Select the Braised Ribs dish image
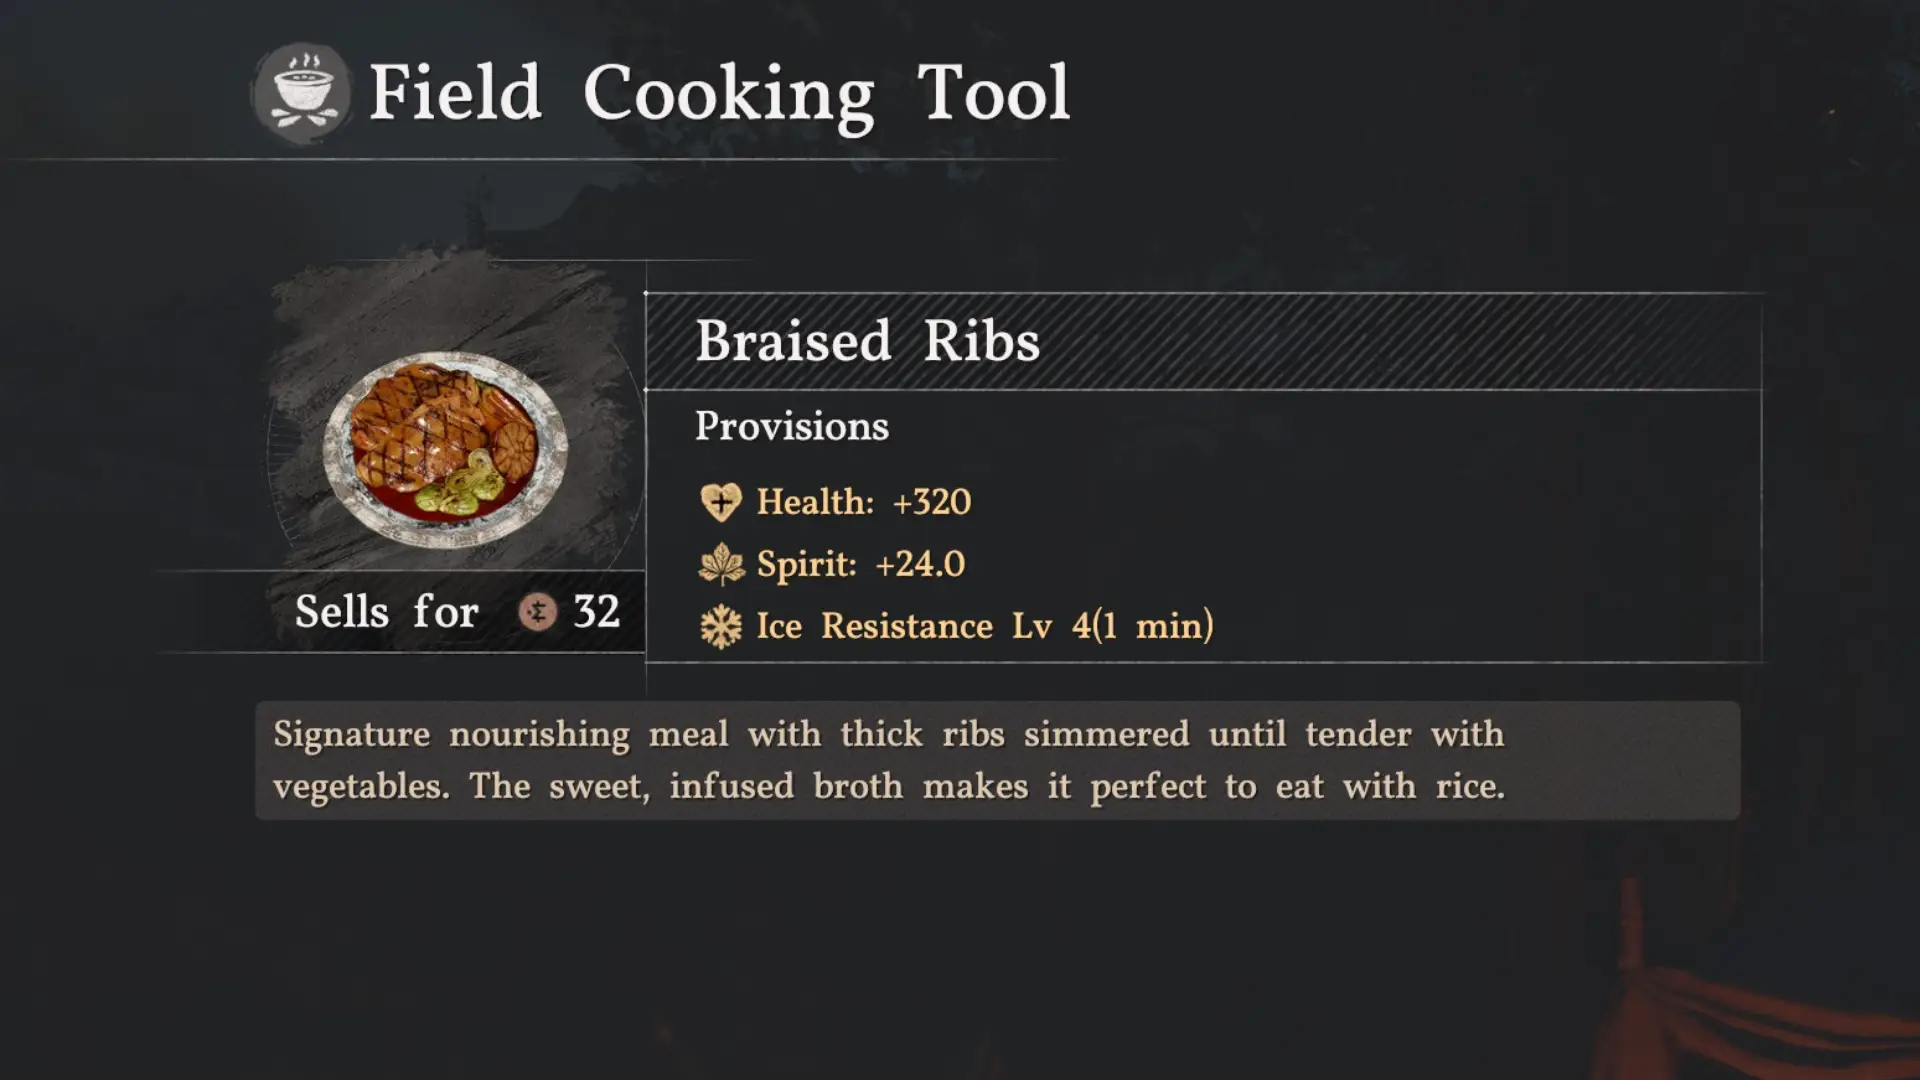This screenshot has height=1080, width=1920. pyautogui.click(x=445, y=448)
